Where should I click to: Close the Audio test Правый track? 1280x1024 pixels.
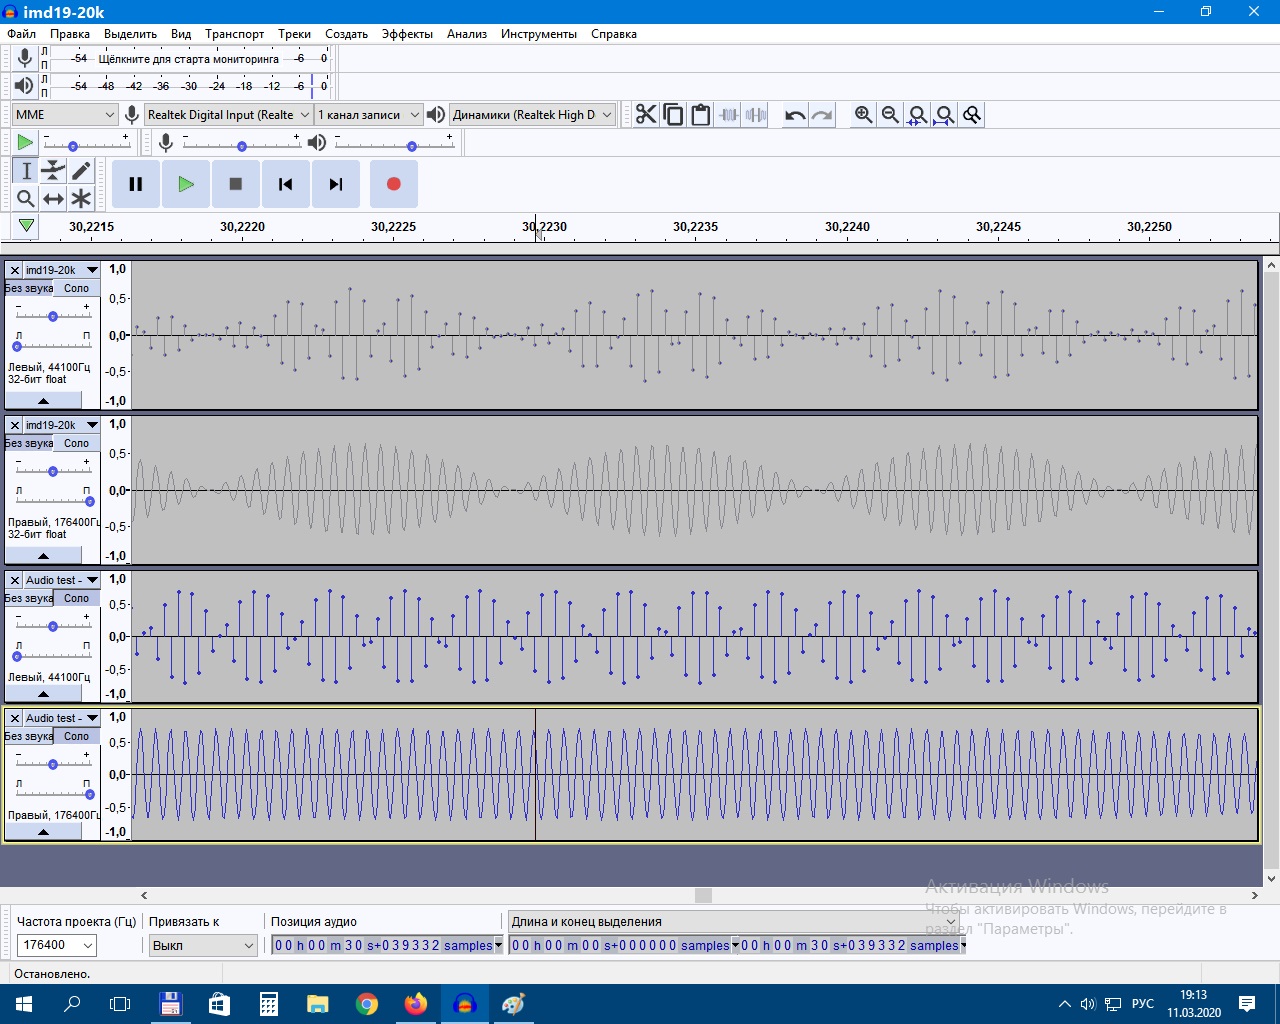[x=15, y=718]
